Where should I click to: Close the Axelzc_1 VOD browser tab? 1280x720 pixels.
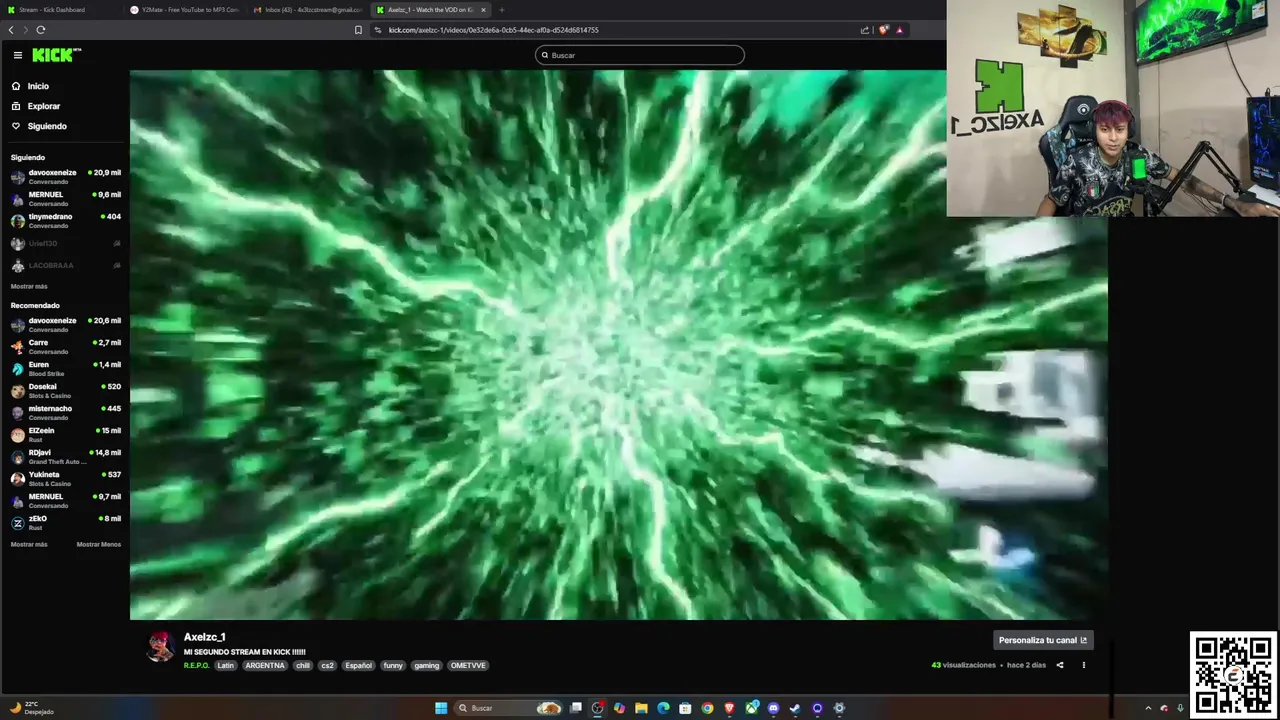pyautogui.click(x=483, y=10)
